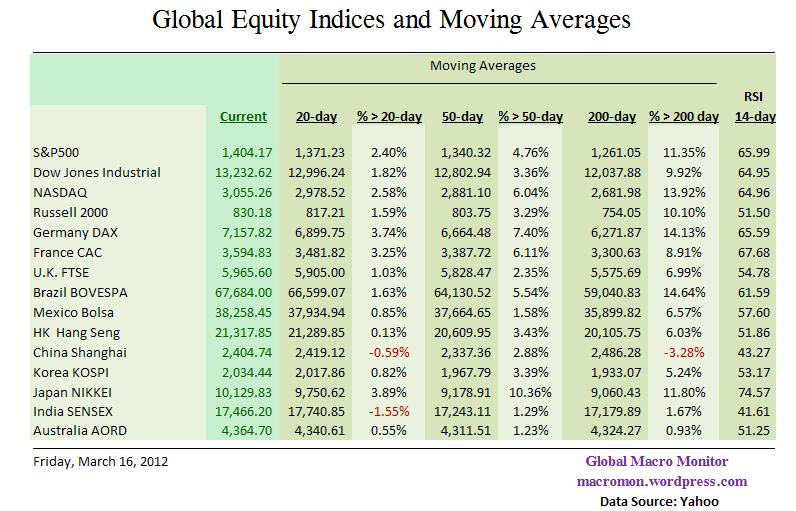Select the 20-day column header
The image size is (796, 511).
coord(316,117)
